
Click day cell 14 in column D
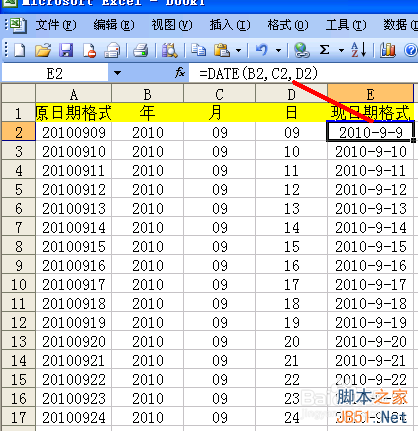pyautogui.click(x=291, y=227)
